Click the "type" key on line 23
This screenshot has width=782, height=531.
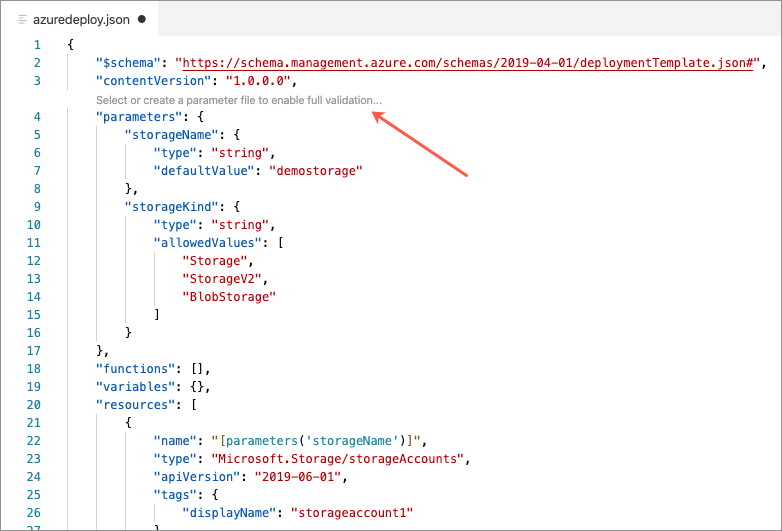coord(175,459)
